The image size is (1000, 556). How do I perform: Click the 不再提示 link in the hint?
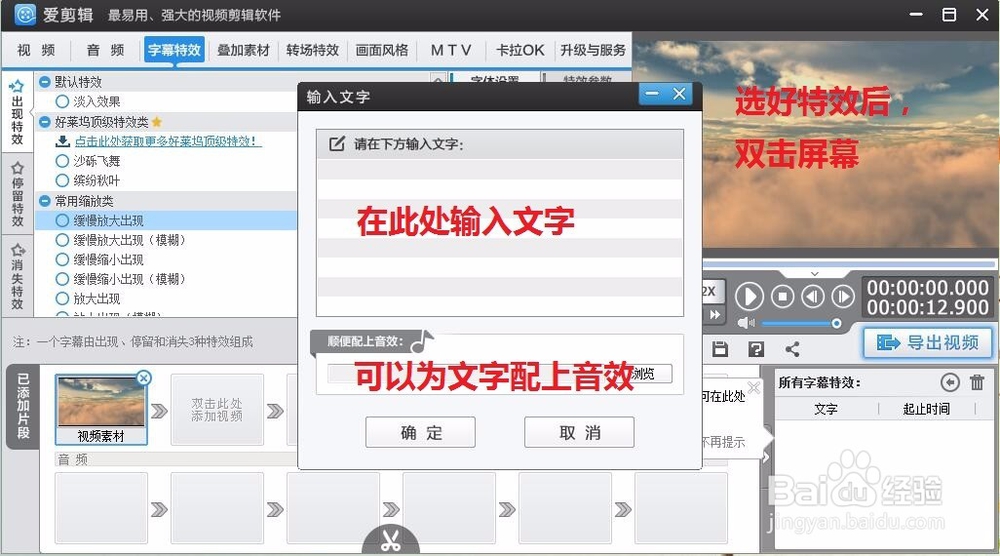(723, 442)
